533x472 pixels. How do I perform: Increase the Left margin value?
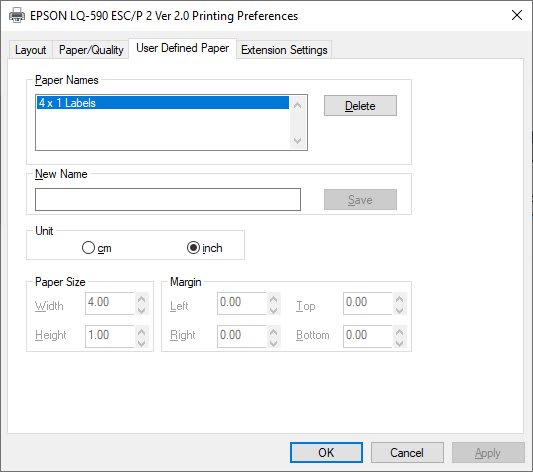click(274, 298)
